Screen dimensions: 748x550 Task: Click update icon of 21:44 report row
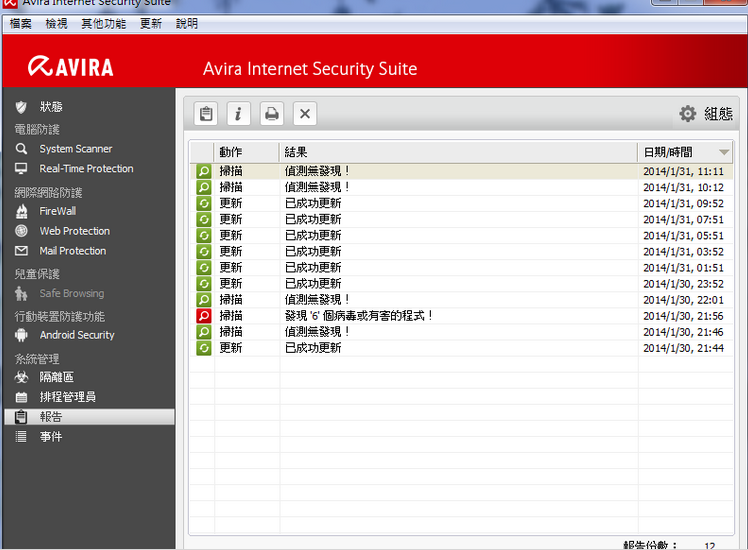pyautogui.click(x=204, y=348)
